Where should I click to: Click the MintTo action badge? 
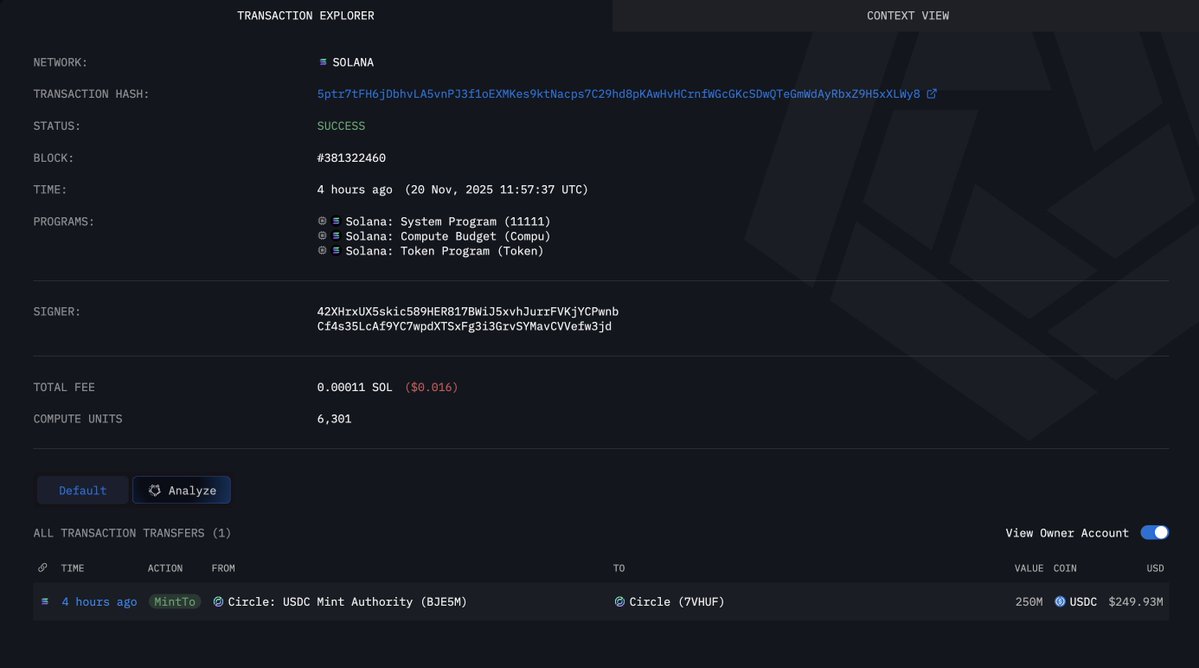[175, 601]
